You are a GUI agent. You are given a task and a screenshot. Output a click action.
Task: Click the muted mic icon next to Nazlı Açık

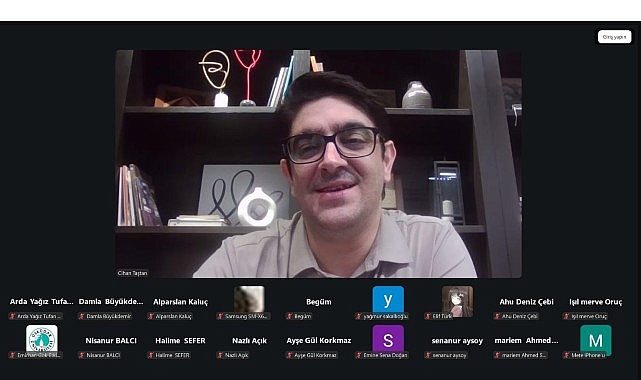pyautogui.click(x=220, y=355)
